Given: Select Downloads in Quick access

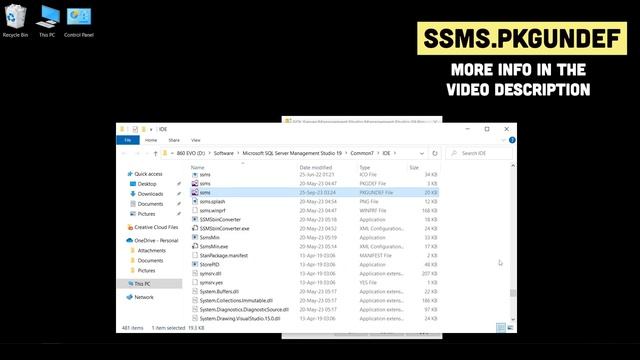Looking at the screenshot, I should pos(150,194).
